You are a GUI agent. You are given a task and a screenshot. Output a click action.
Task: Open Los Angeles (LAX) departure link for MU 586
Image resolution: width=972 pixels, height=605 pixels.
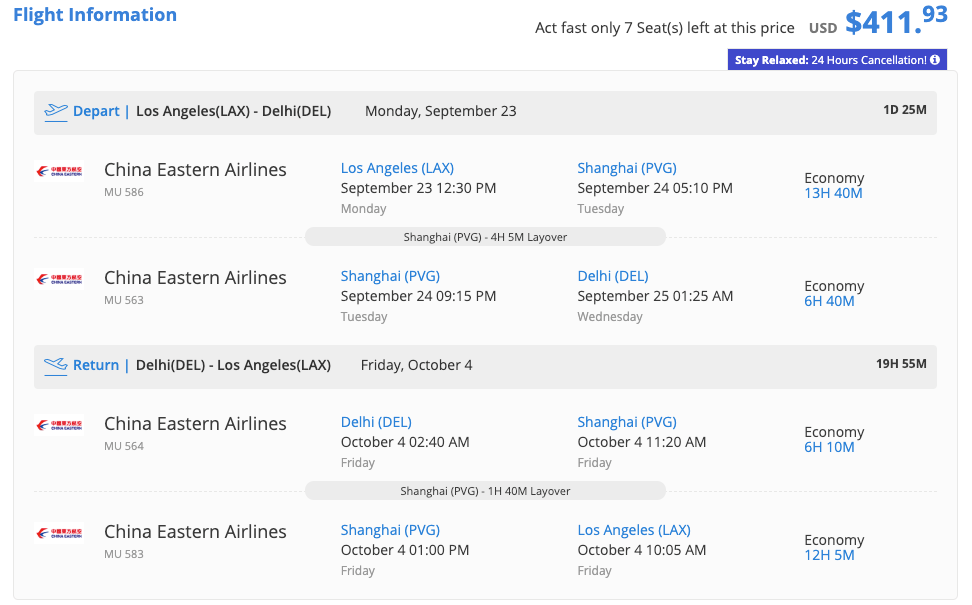pos(397,168)
